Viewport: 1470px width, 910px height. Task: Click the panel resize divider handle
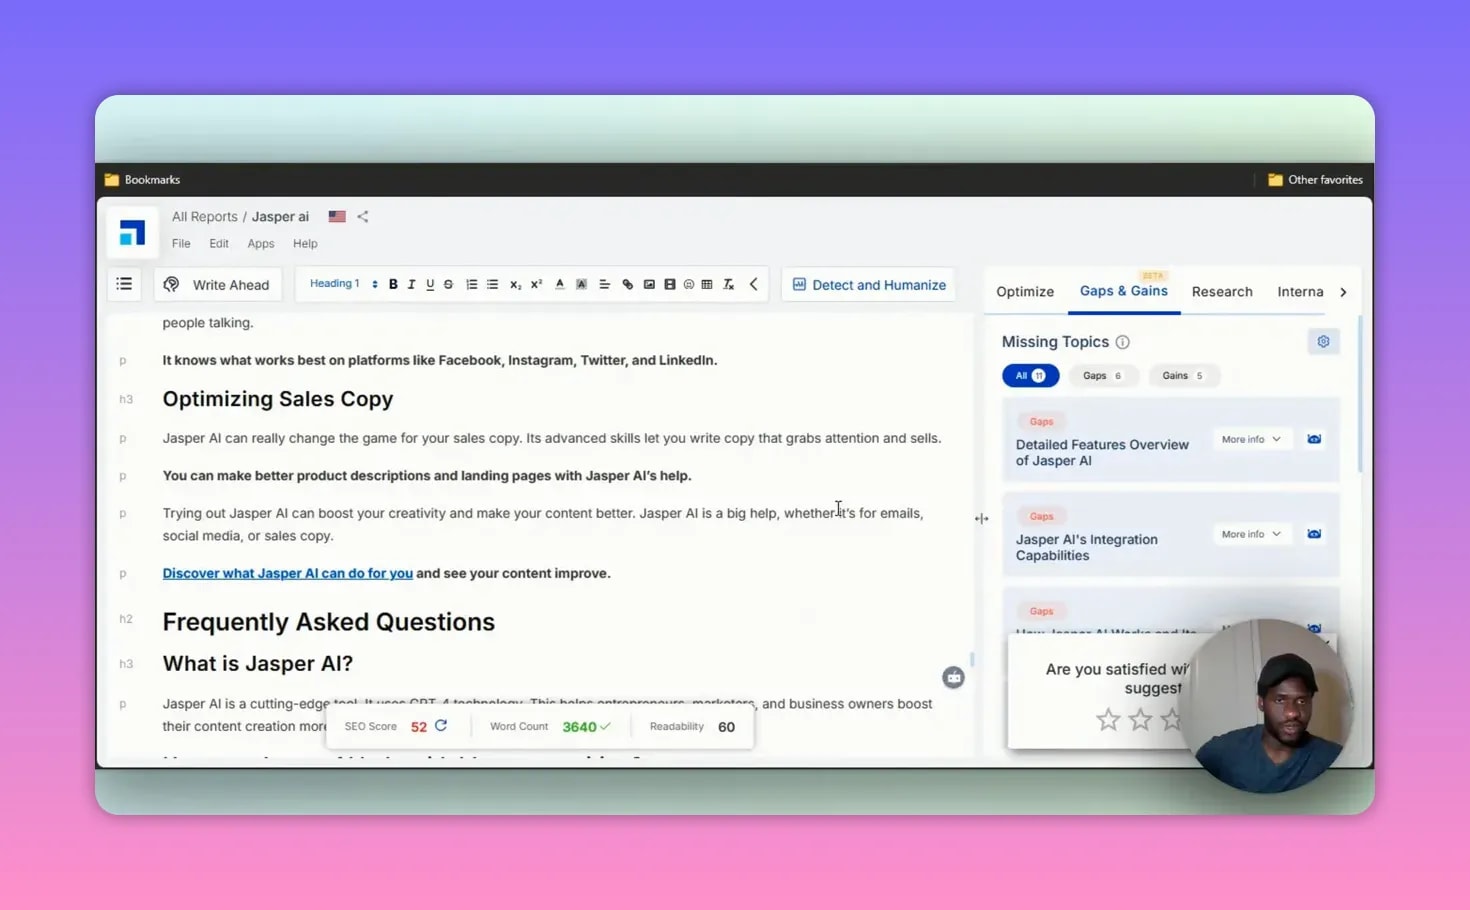(981, 519)
